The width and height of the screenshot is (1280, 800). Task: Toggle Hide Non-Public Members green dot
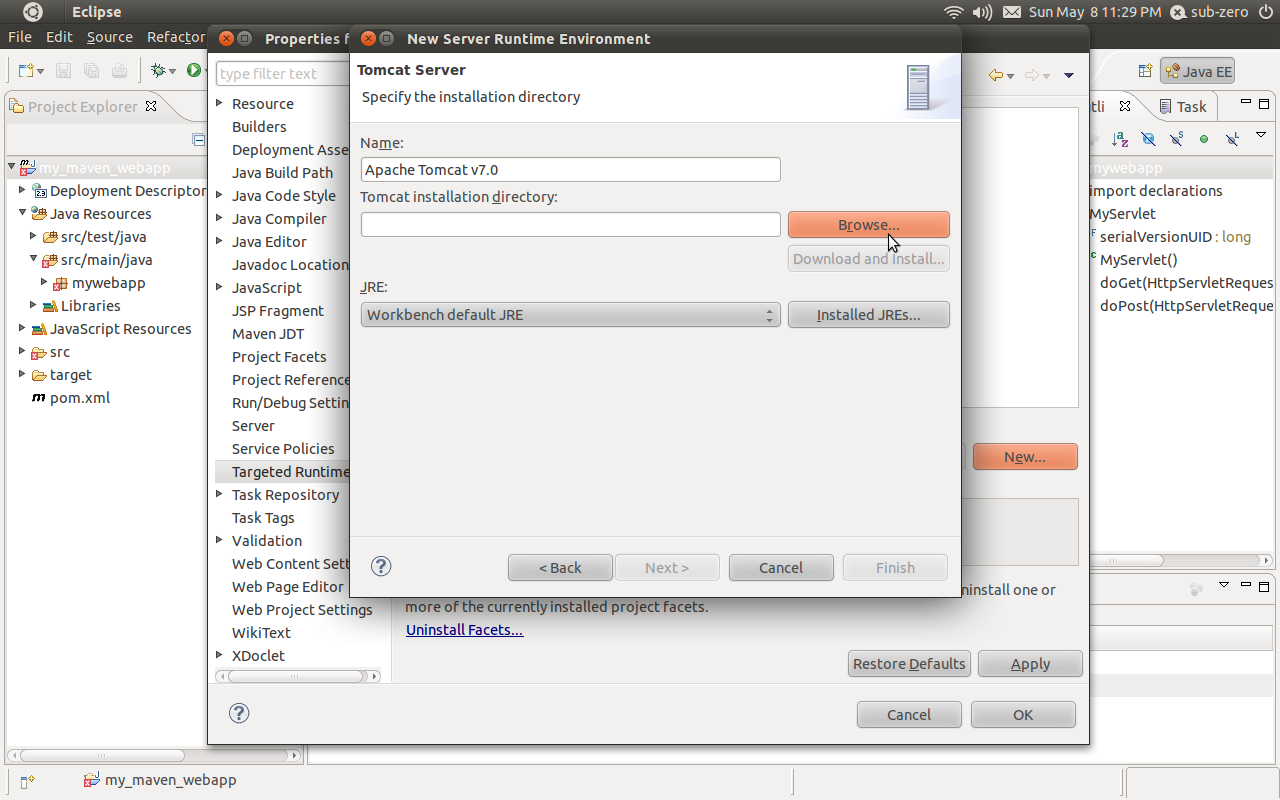[1204, 139]
